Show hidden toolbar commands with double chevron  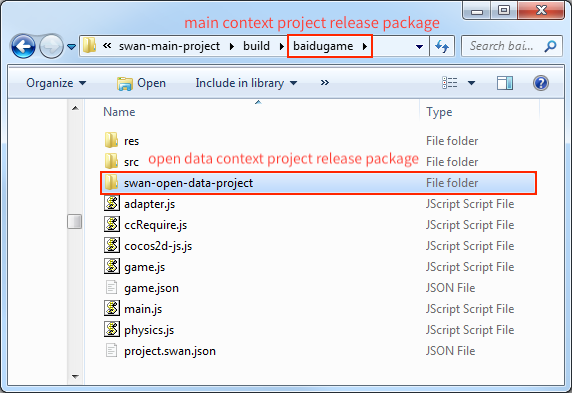[325, 83]
